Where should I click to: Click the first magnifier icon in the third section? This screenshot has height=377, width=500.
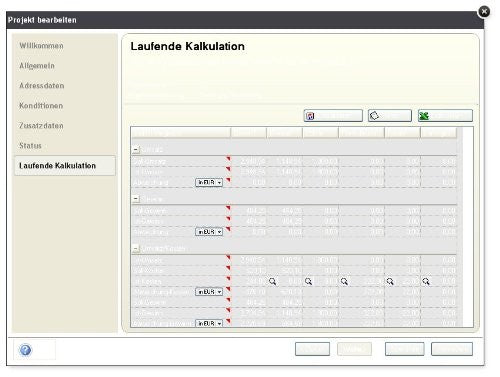click(273, 282)
